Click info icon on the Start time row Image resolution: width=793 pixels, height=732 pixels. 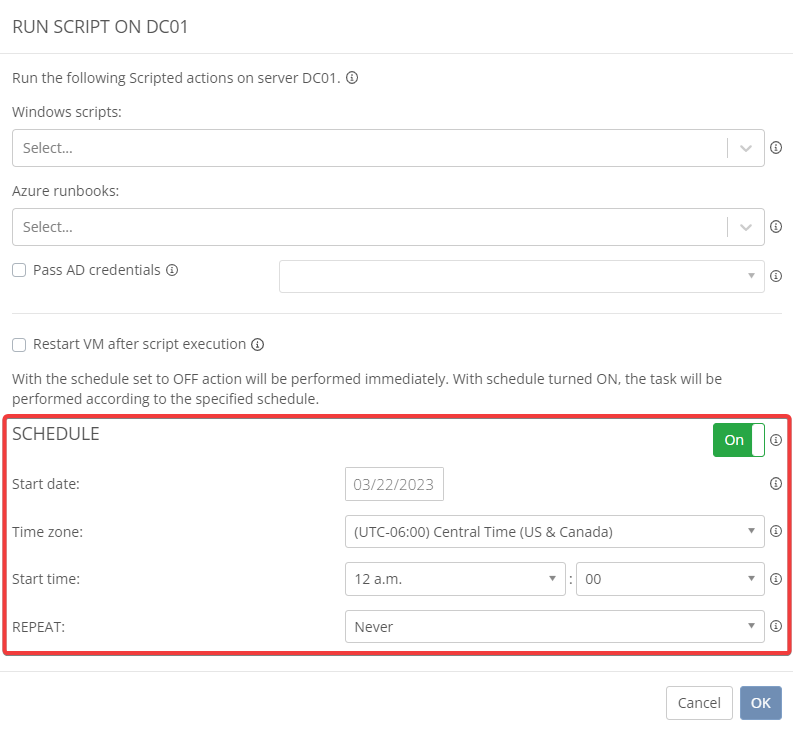(x=776, y=579)
